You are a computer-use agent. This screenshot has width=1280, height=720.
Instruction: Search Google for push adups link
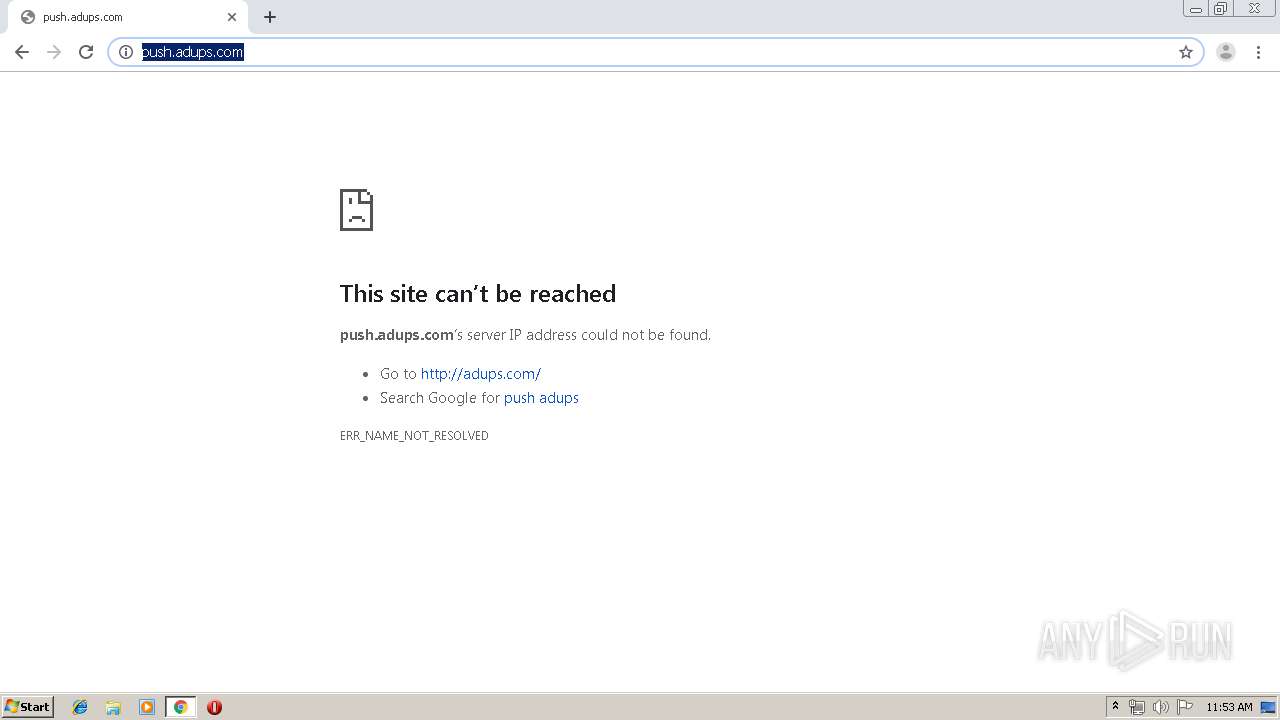point(541,398)
